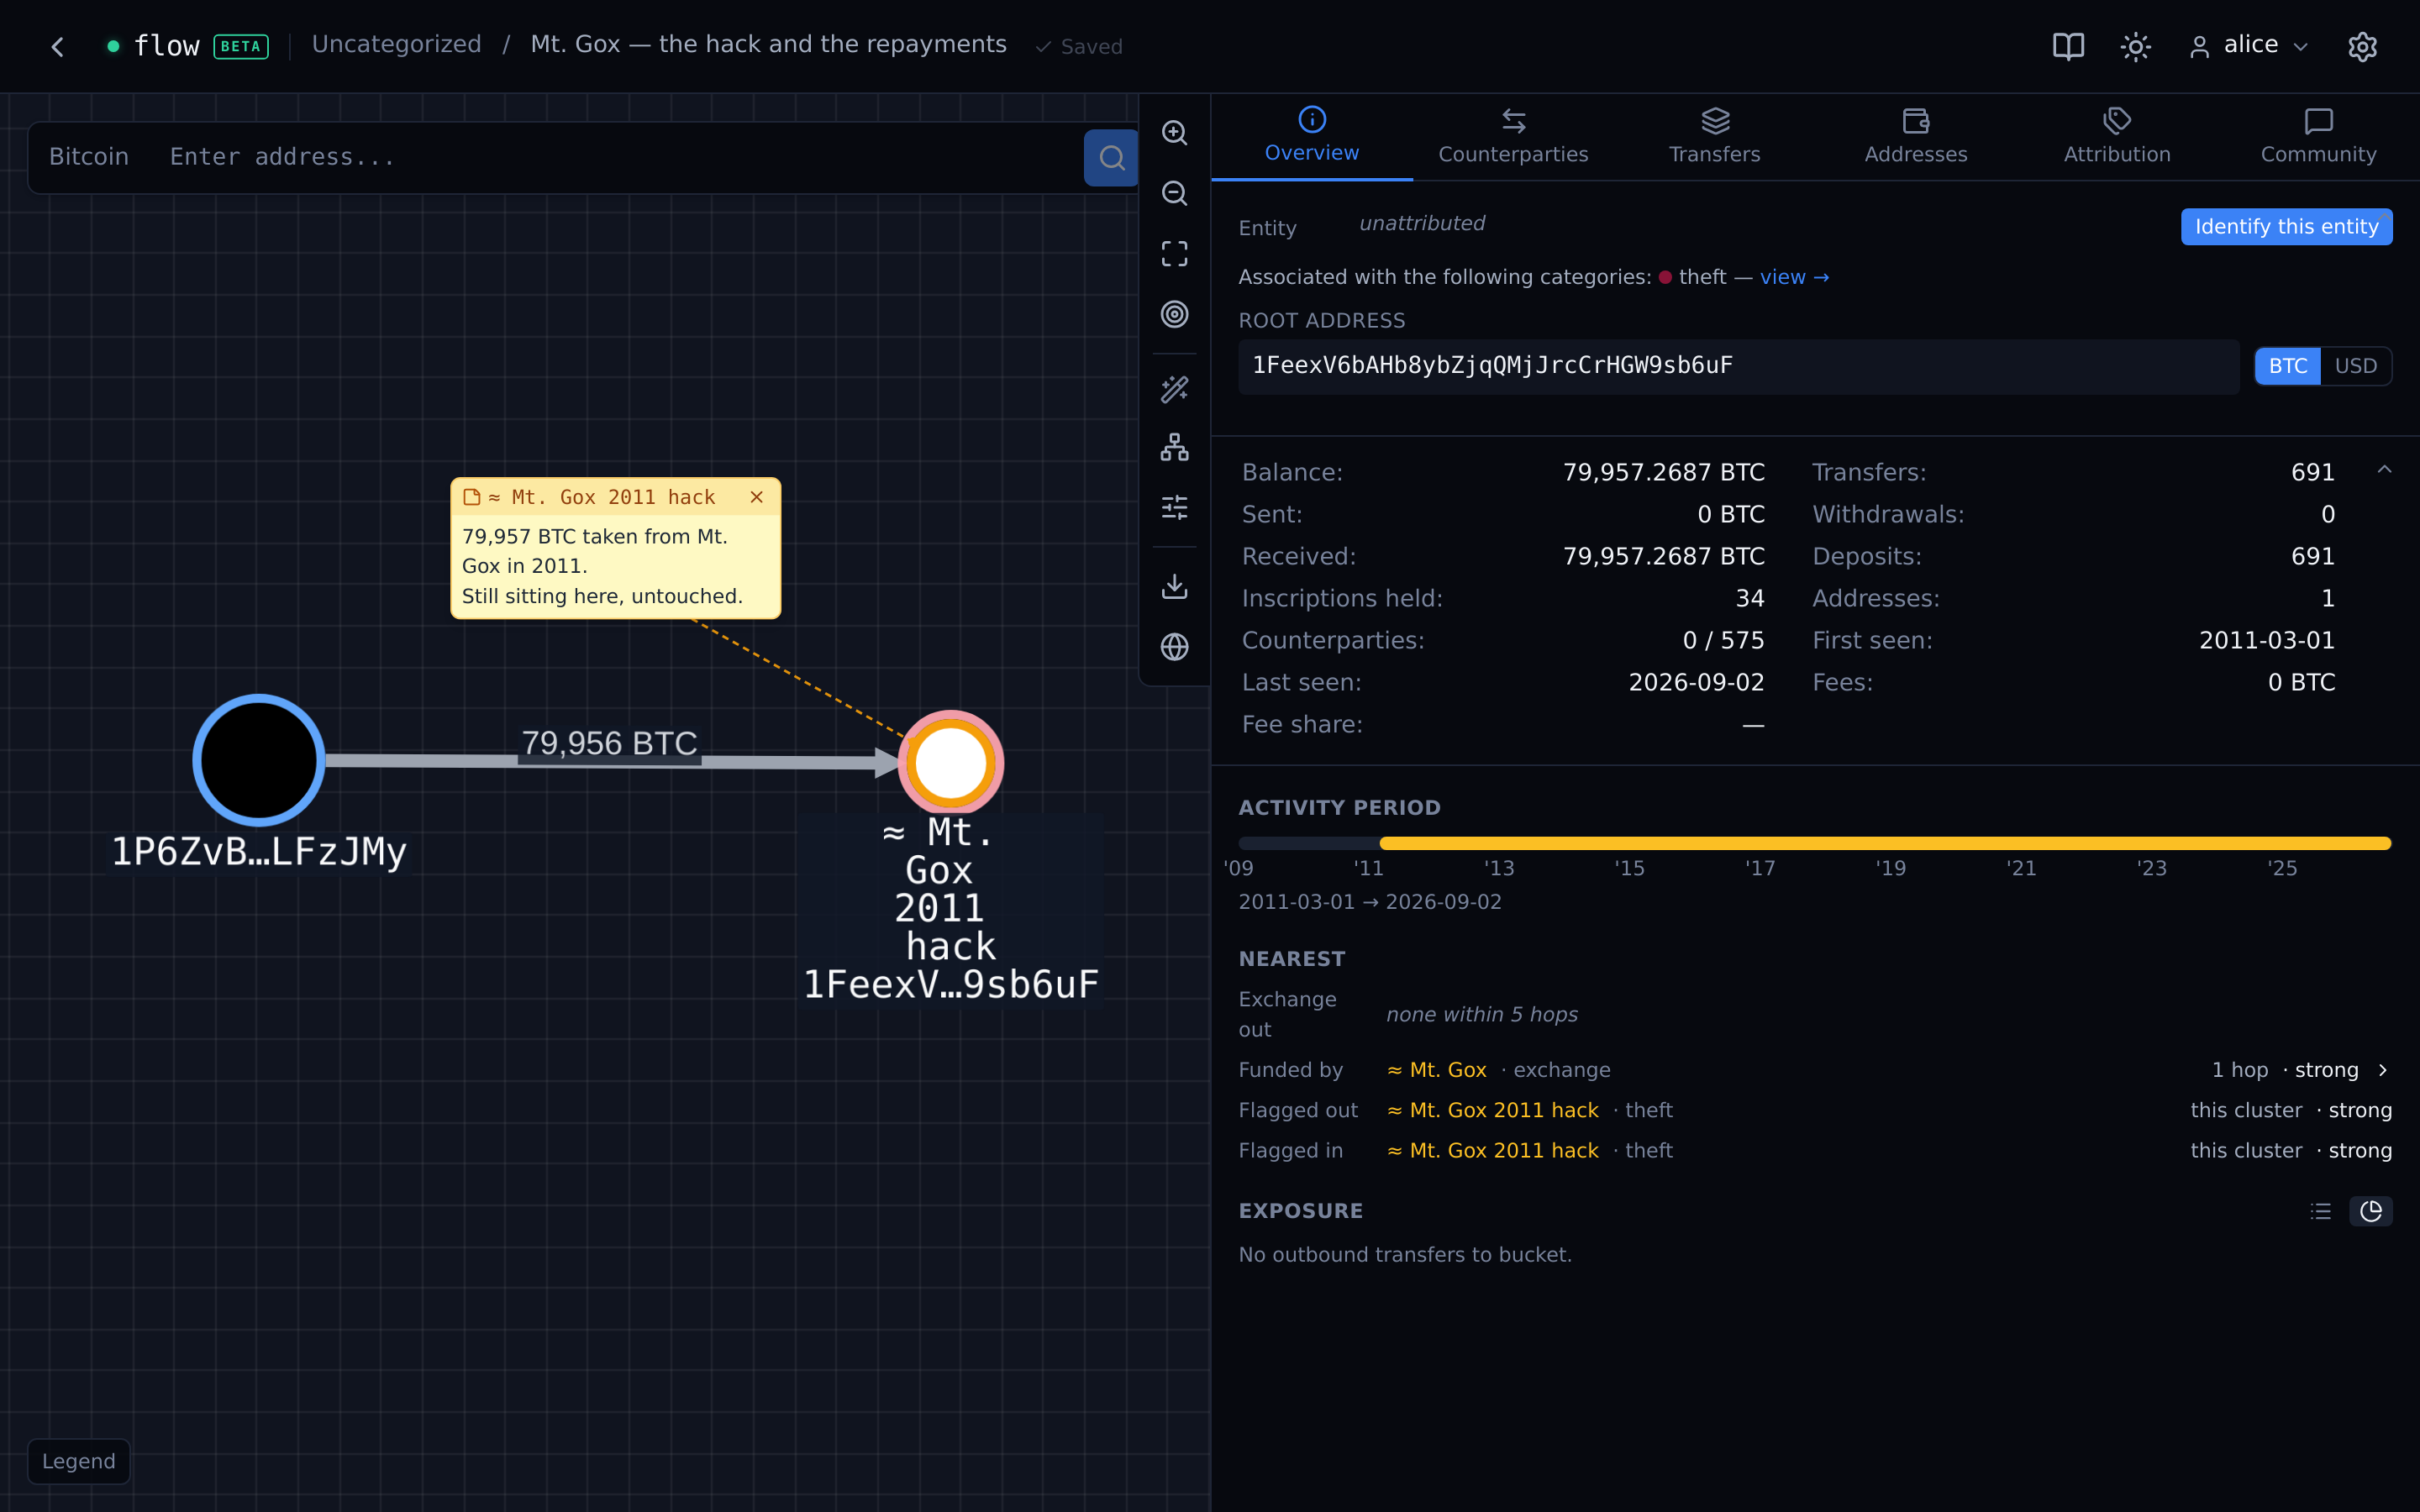Click the globe tool icon

pyautogui.click(x=1174, y=647)
